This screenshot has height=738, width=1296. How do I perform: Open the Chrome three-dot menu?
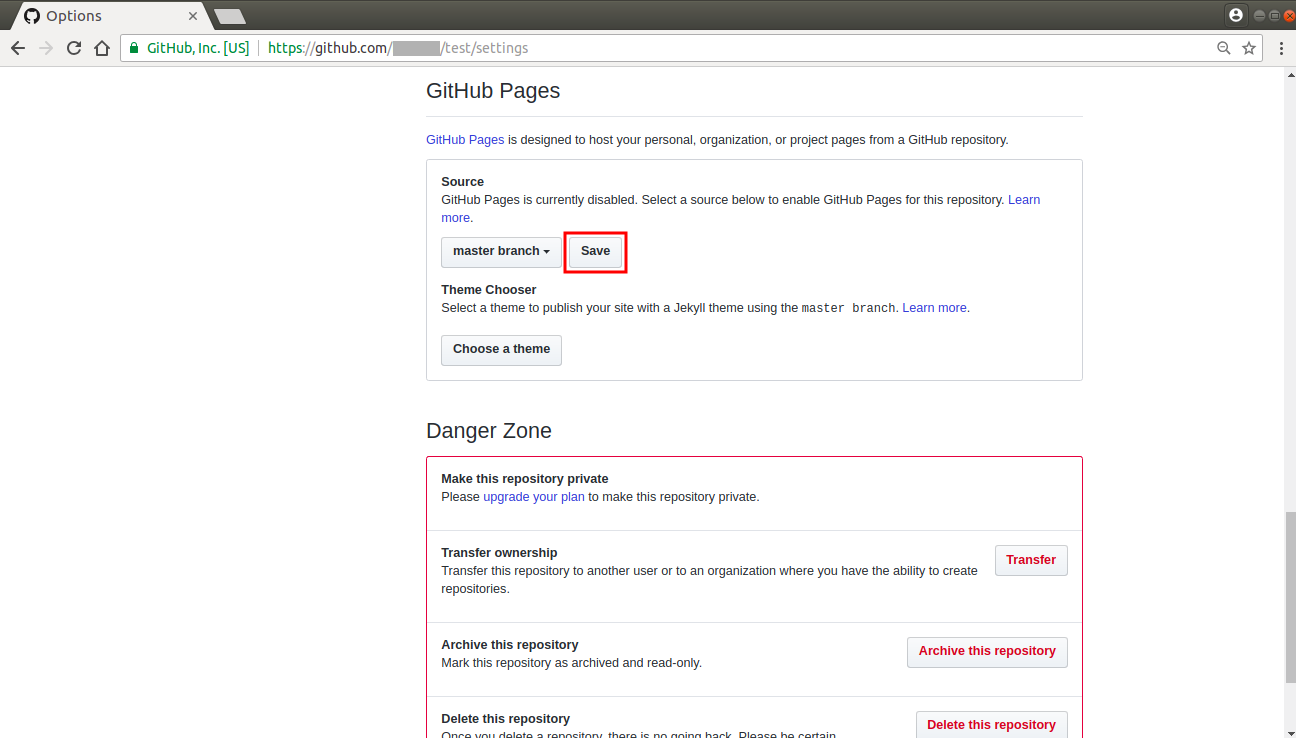pos(1281,48)
